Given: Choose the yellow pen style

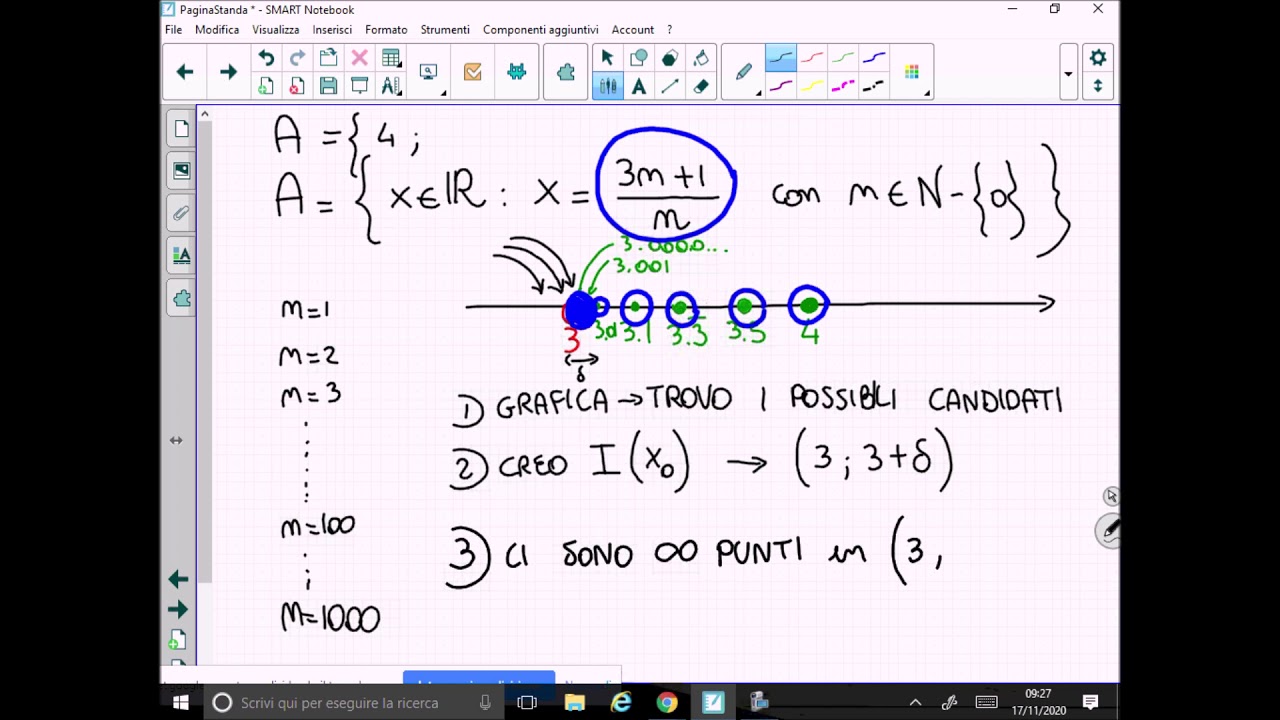Looking at the screenshot, I should point(812,87).
